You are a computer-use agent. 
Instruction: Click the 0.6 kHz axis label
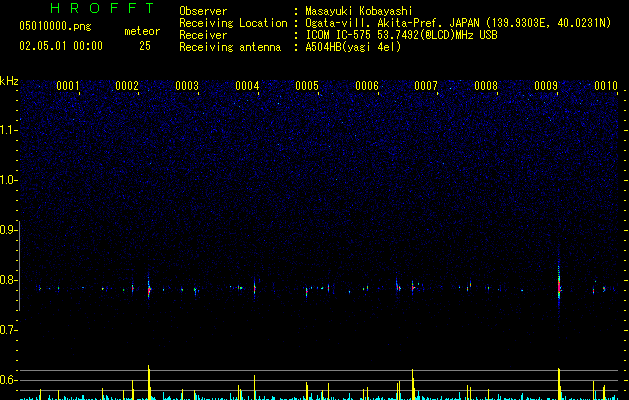9,380
